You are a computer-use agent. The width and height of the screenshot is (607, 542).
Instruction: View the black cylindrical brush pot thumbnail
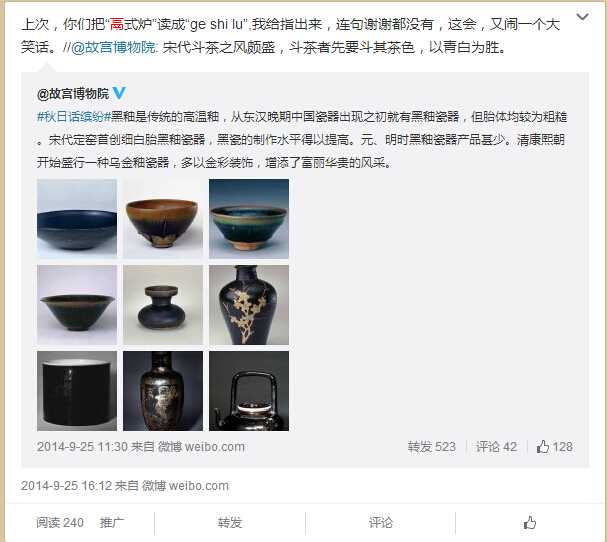(77, 391)
